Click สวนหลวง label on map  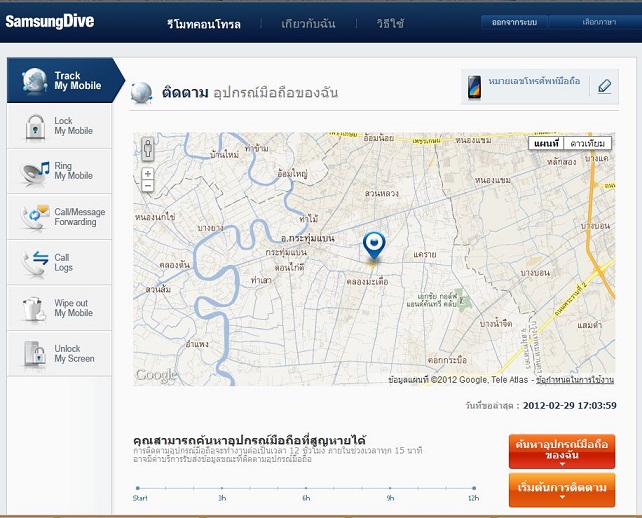(x=382, y=193)
